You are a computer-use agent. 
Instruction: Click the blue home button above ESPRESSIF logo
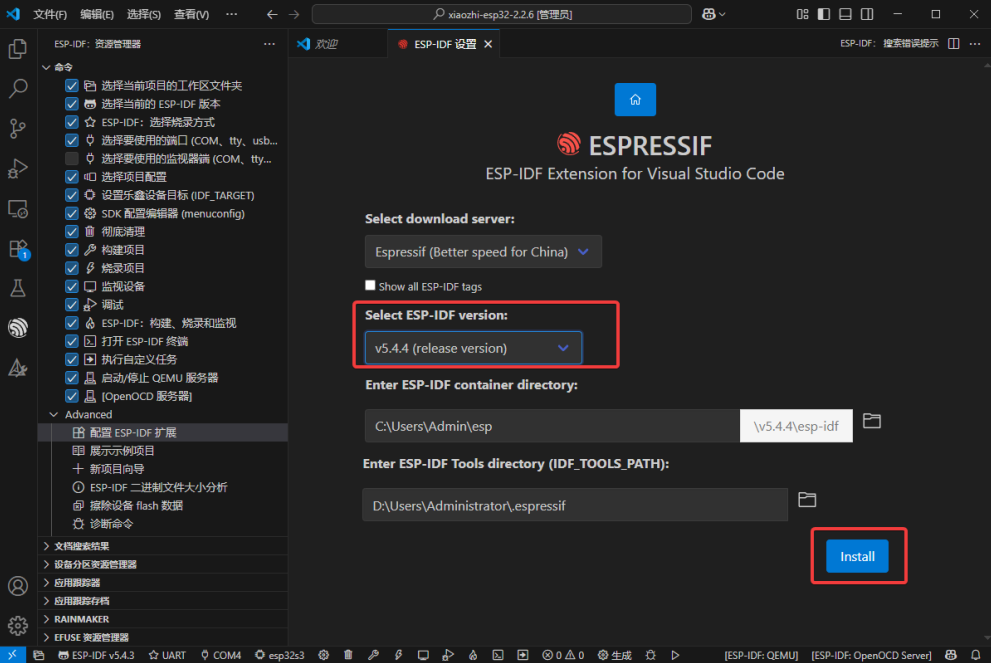click(x=635, y=99)
